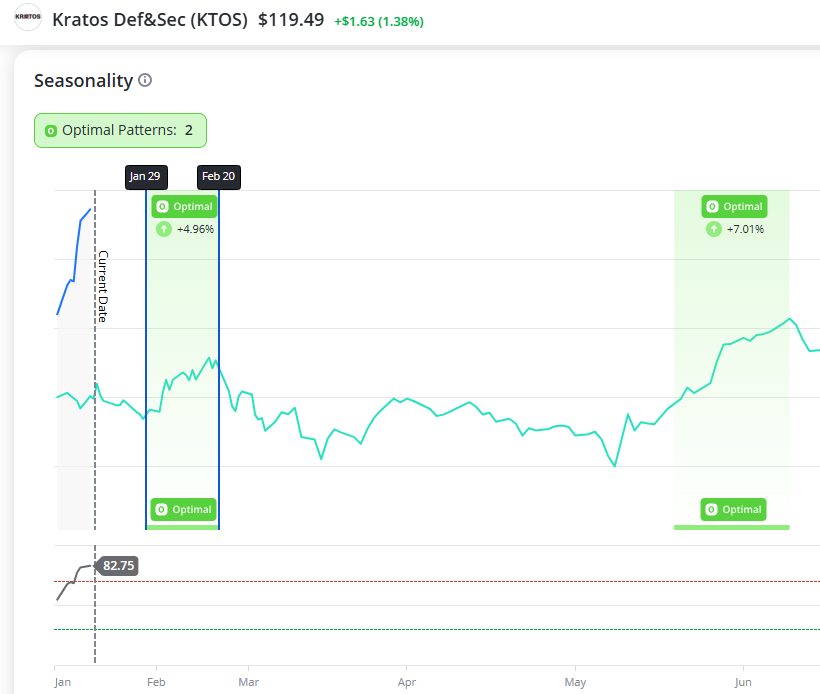Click the bottom Optimal badge in February zone
This screenshot has width=820, height=694.
183,510
